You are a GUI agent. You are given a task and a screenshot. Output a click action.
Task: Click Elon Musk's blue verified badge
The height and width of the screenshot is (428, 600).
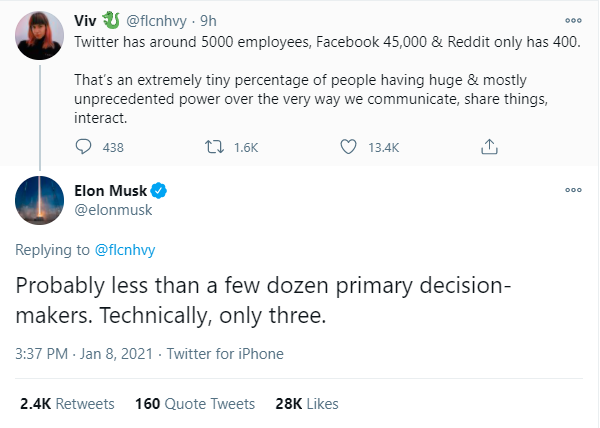tap(158, 189)
